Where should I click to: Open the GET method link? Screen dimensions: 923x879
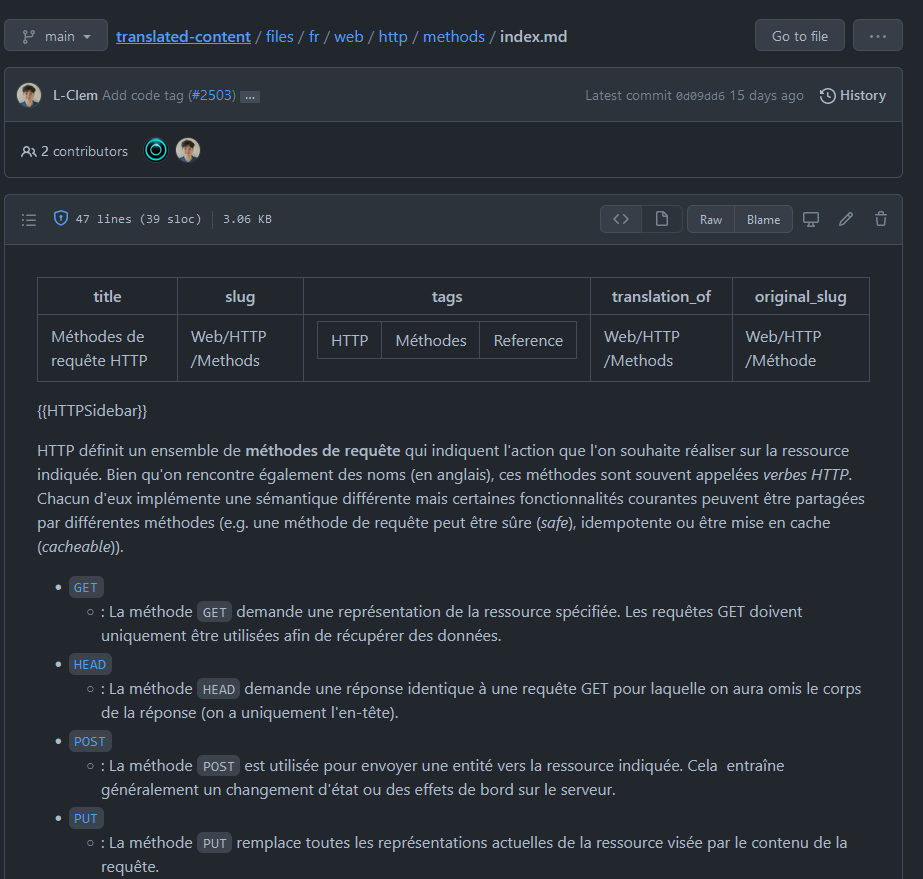coord(86,588)
